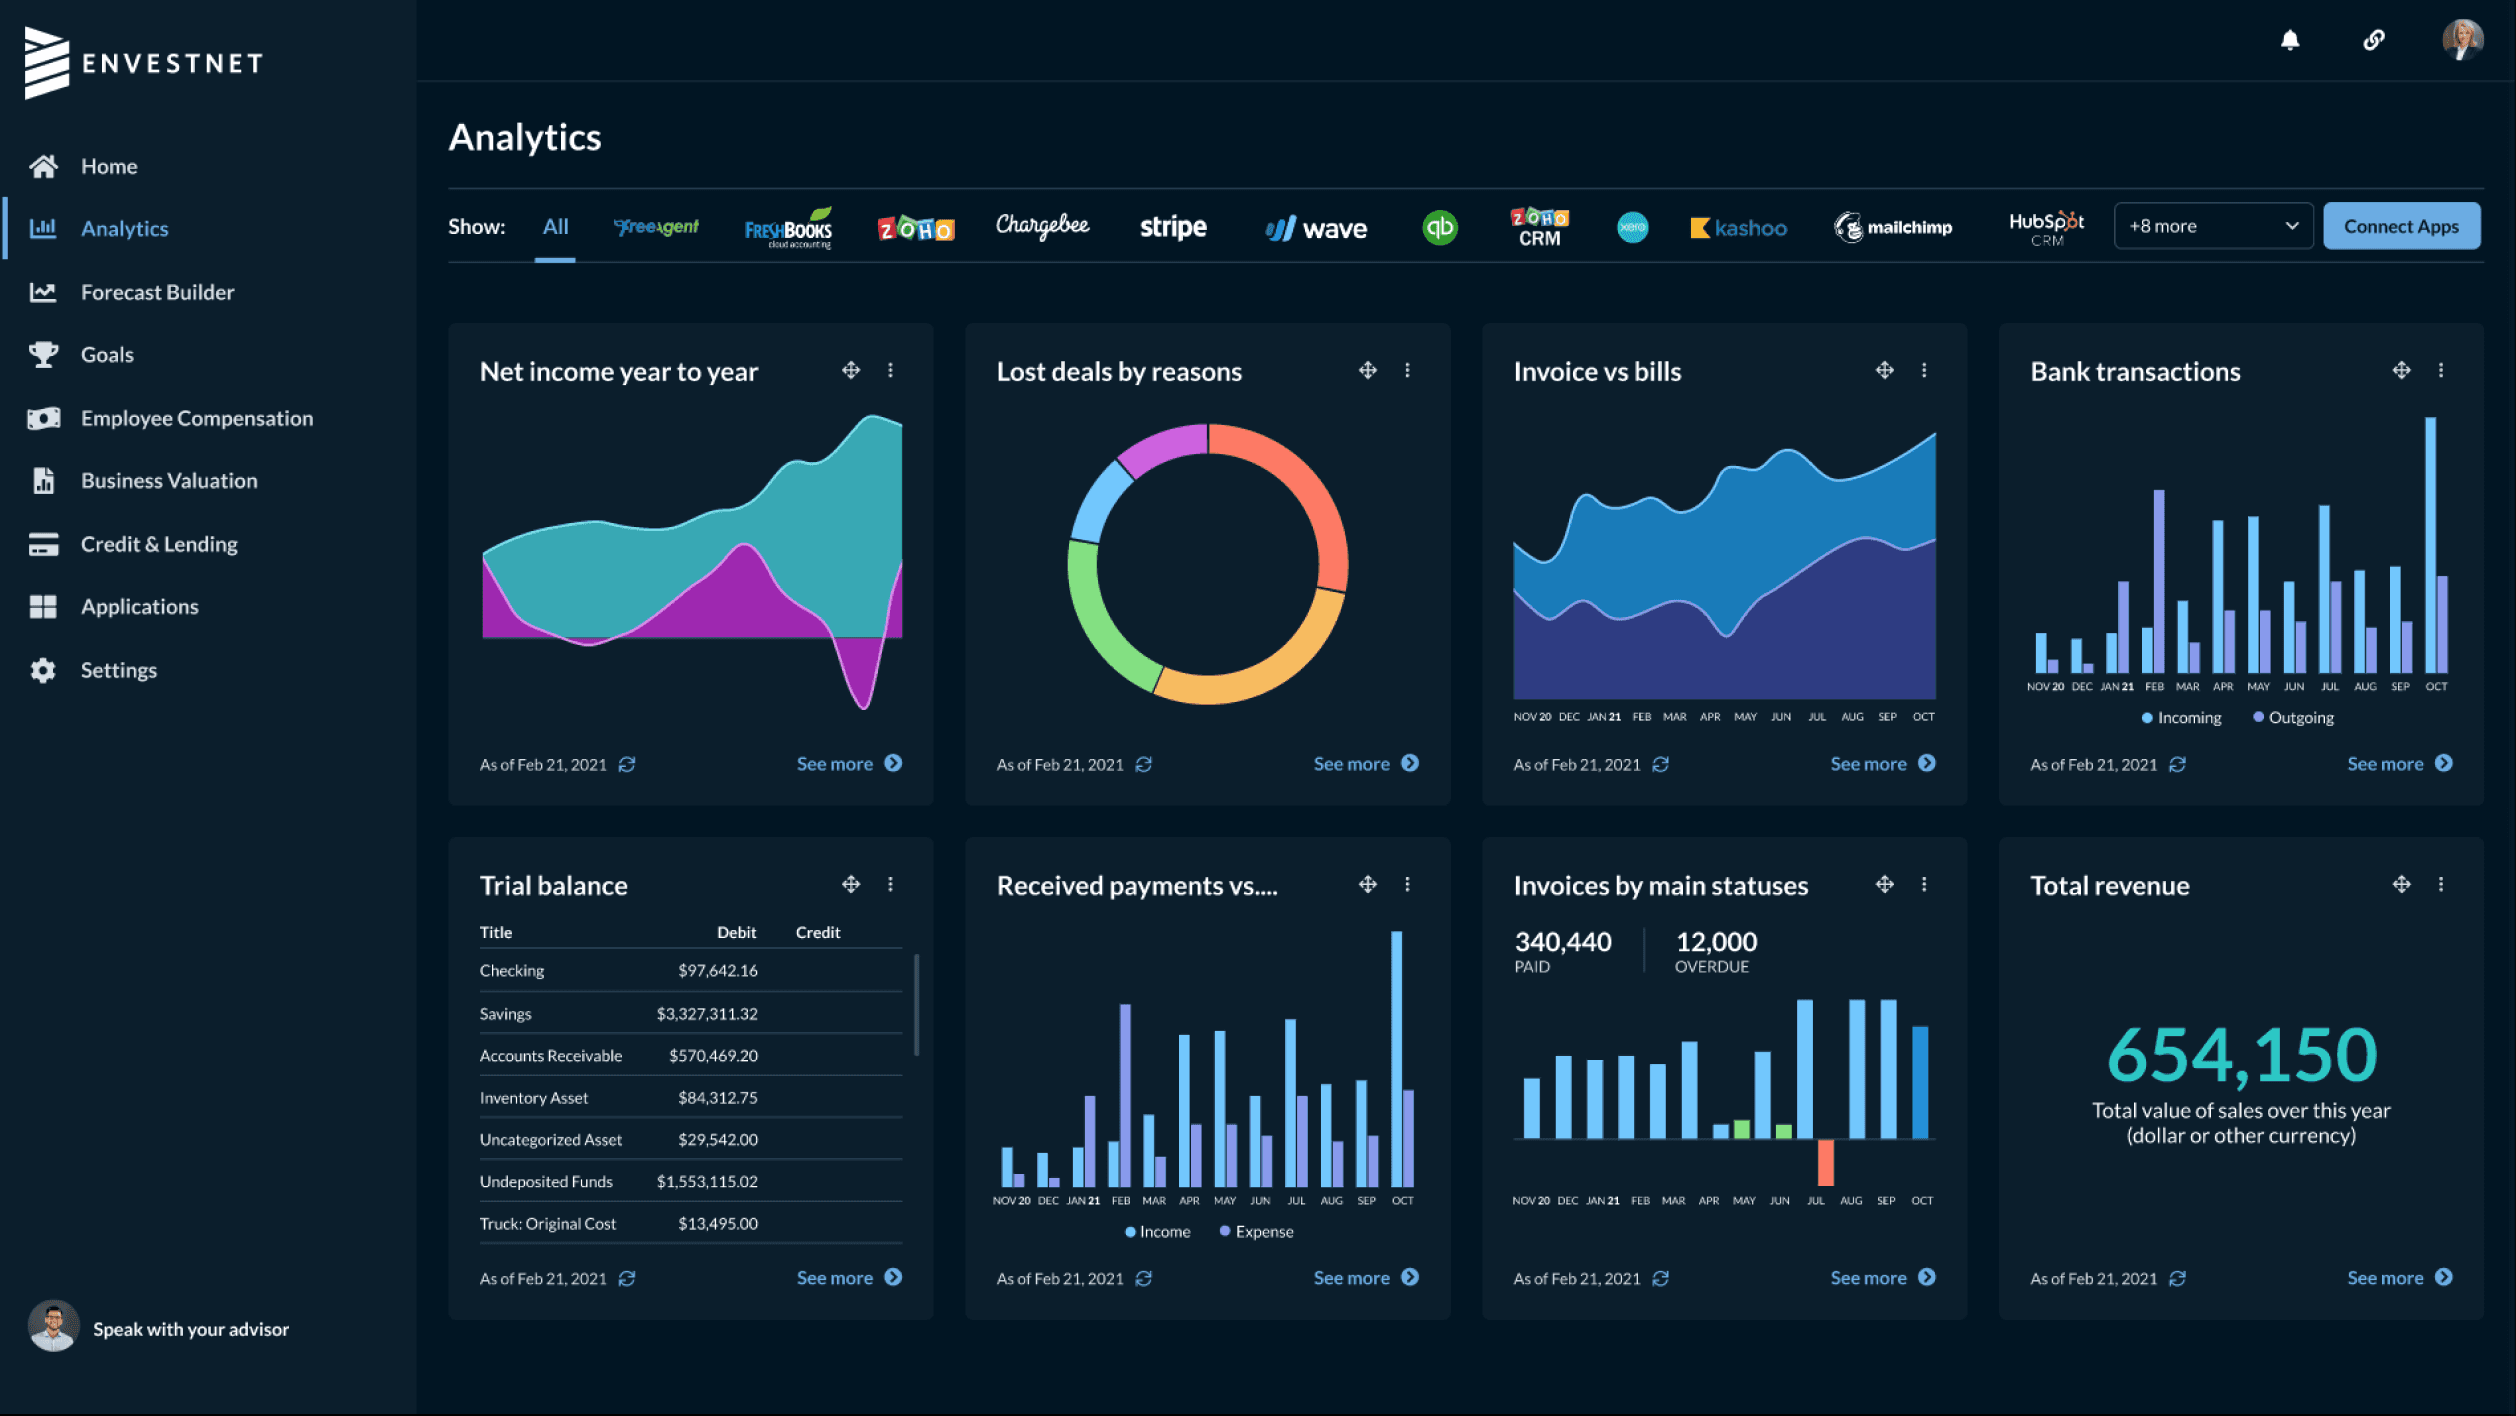Screen dimensions: 2516x1416
Task: Expand the +8 more dropdown
Action: (x=2213, y=226)
